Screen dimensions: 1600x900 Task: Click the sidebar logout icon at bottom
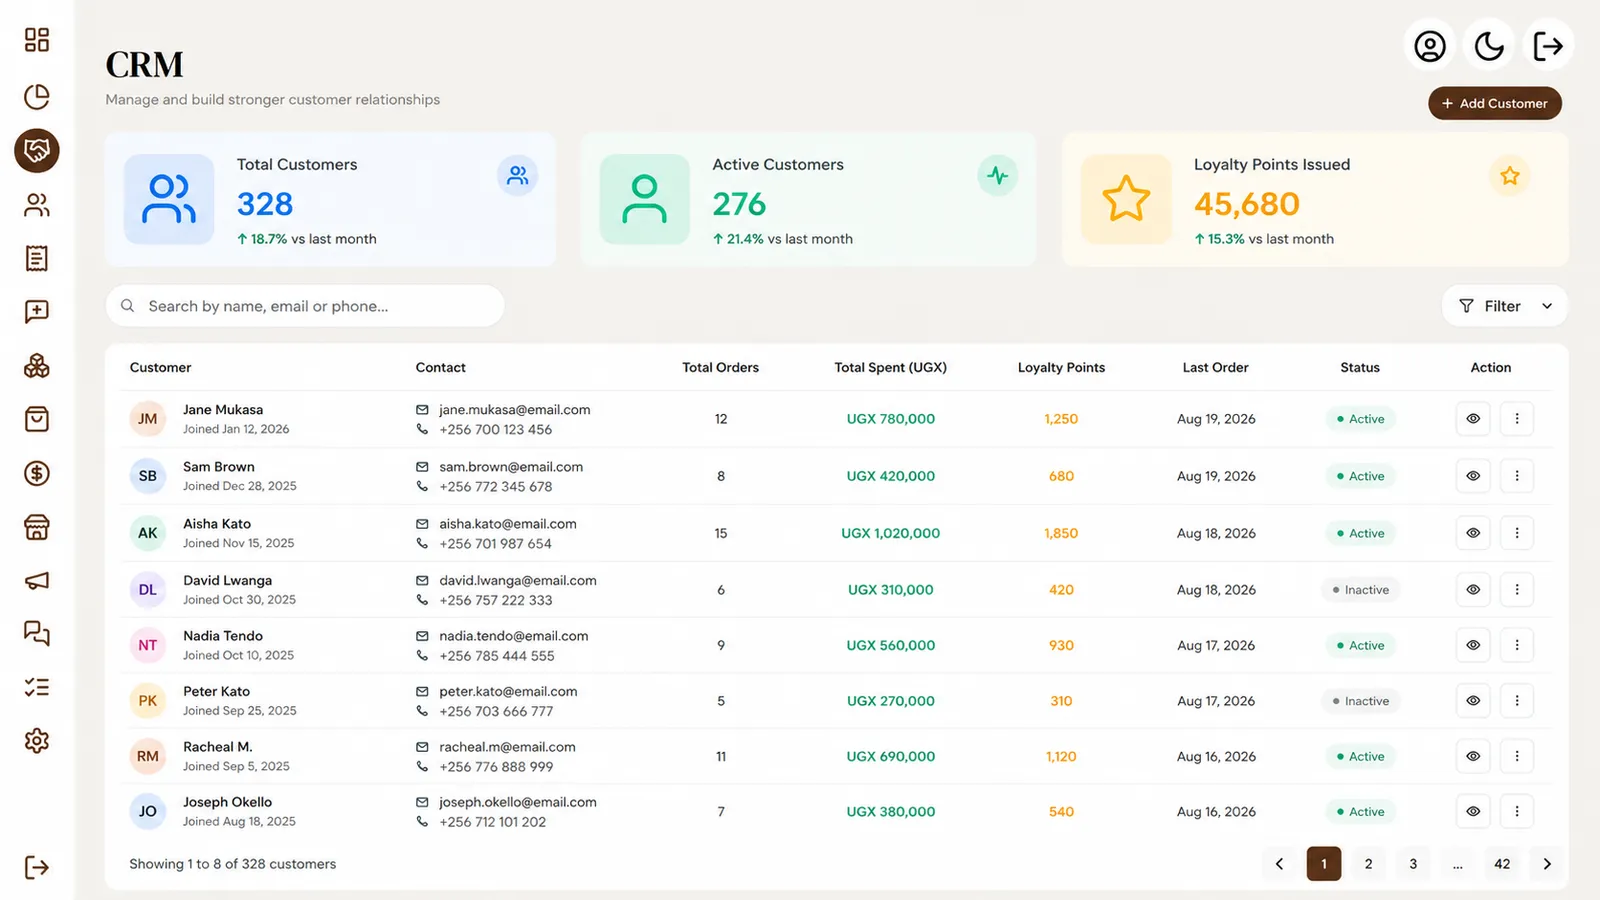coord(37,867)
